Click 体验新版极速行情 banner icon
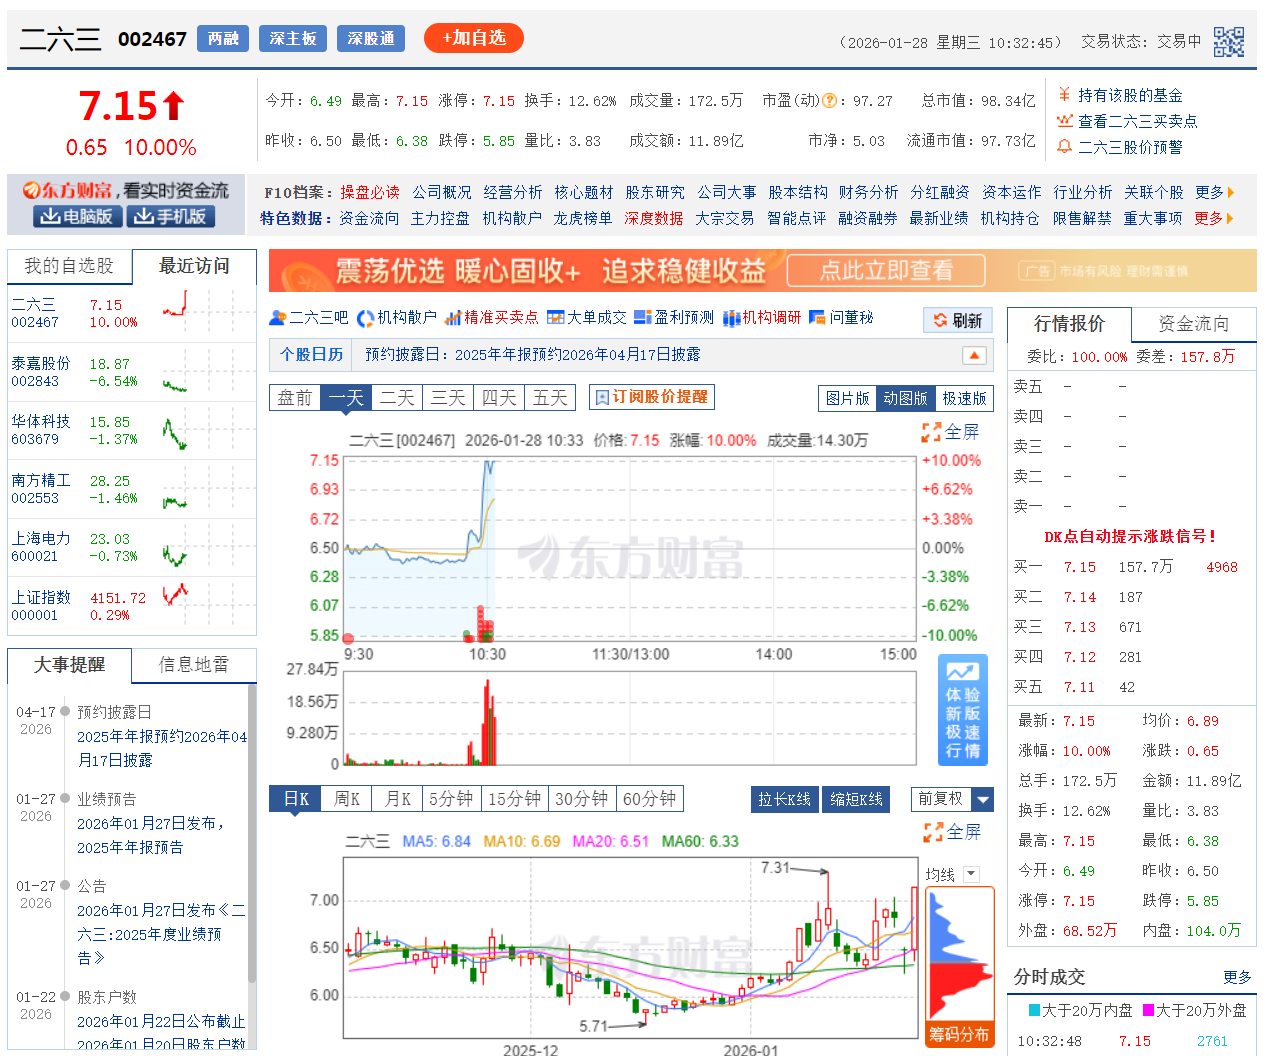 pos(963,710)
